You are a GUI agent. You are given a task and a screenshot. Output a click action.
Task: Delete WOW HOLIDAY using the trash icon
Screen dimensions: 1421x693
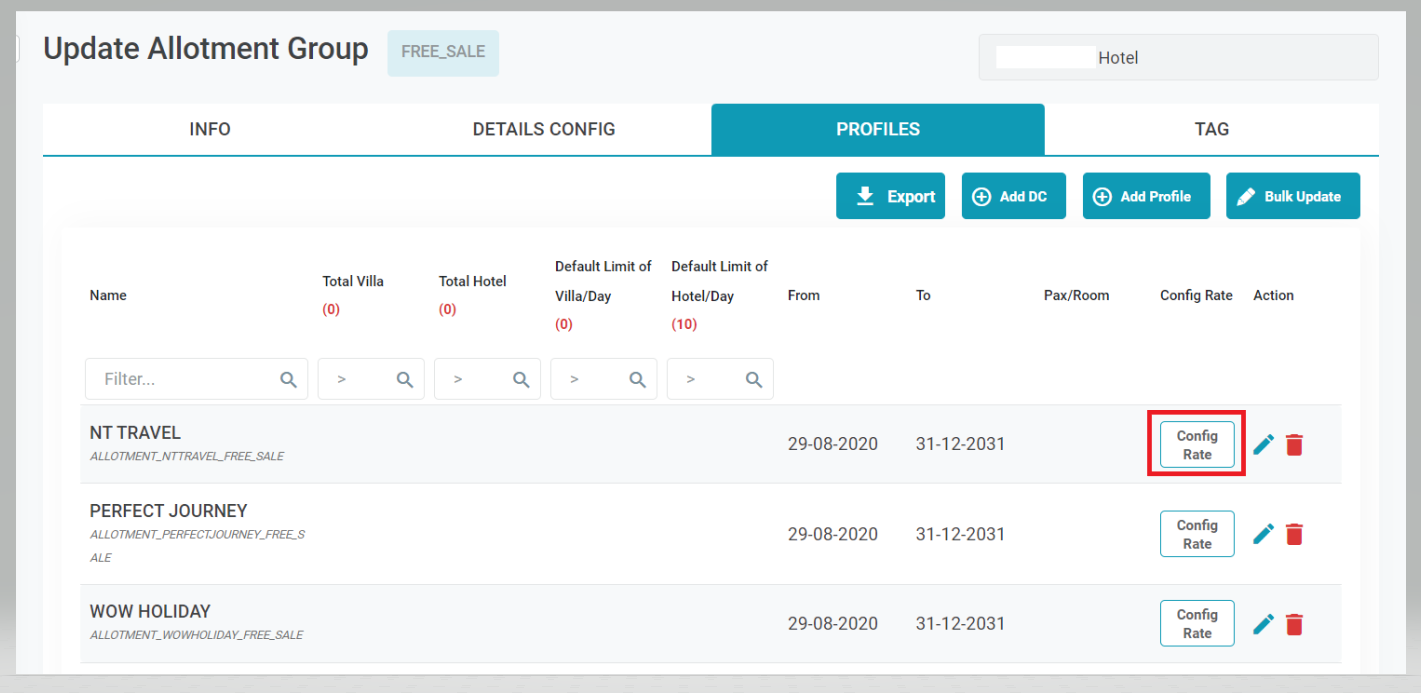(x=1294, y=624)
